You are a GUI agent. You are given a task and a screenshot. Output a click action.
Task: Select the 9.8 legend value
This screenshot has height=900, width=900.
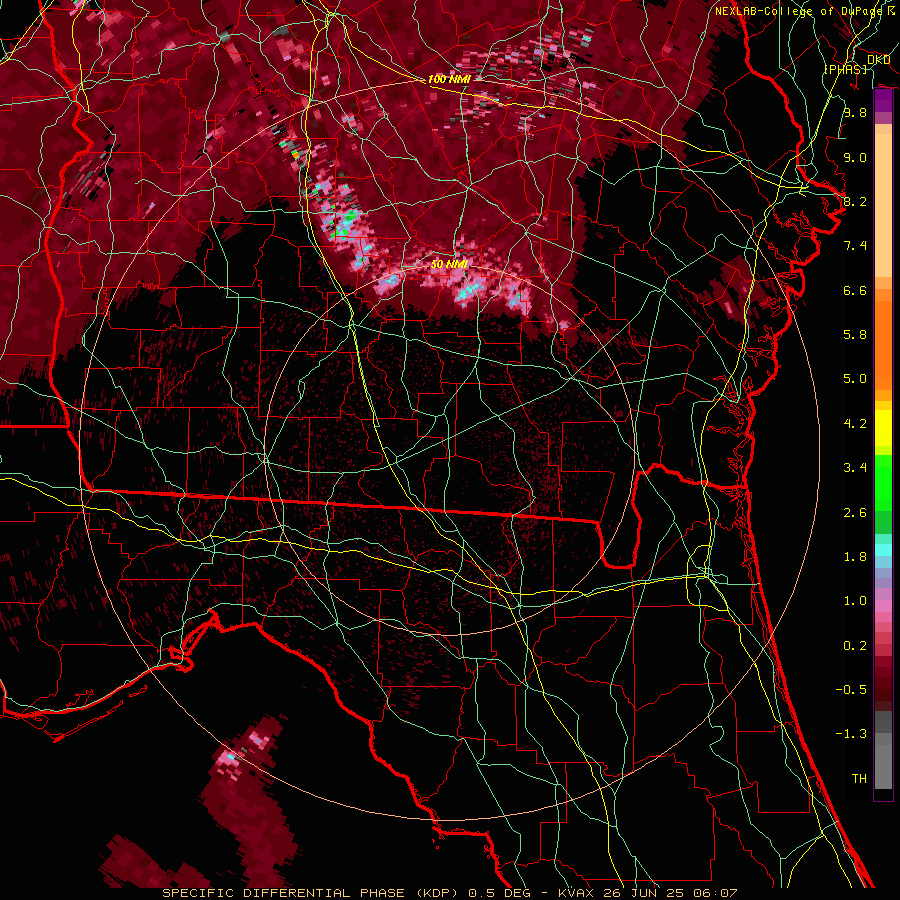coord(855,112)
